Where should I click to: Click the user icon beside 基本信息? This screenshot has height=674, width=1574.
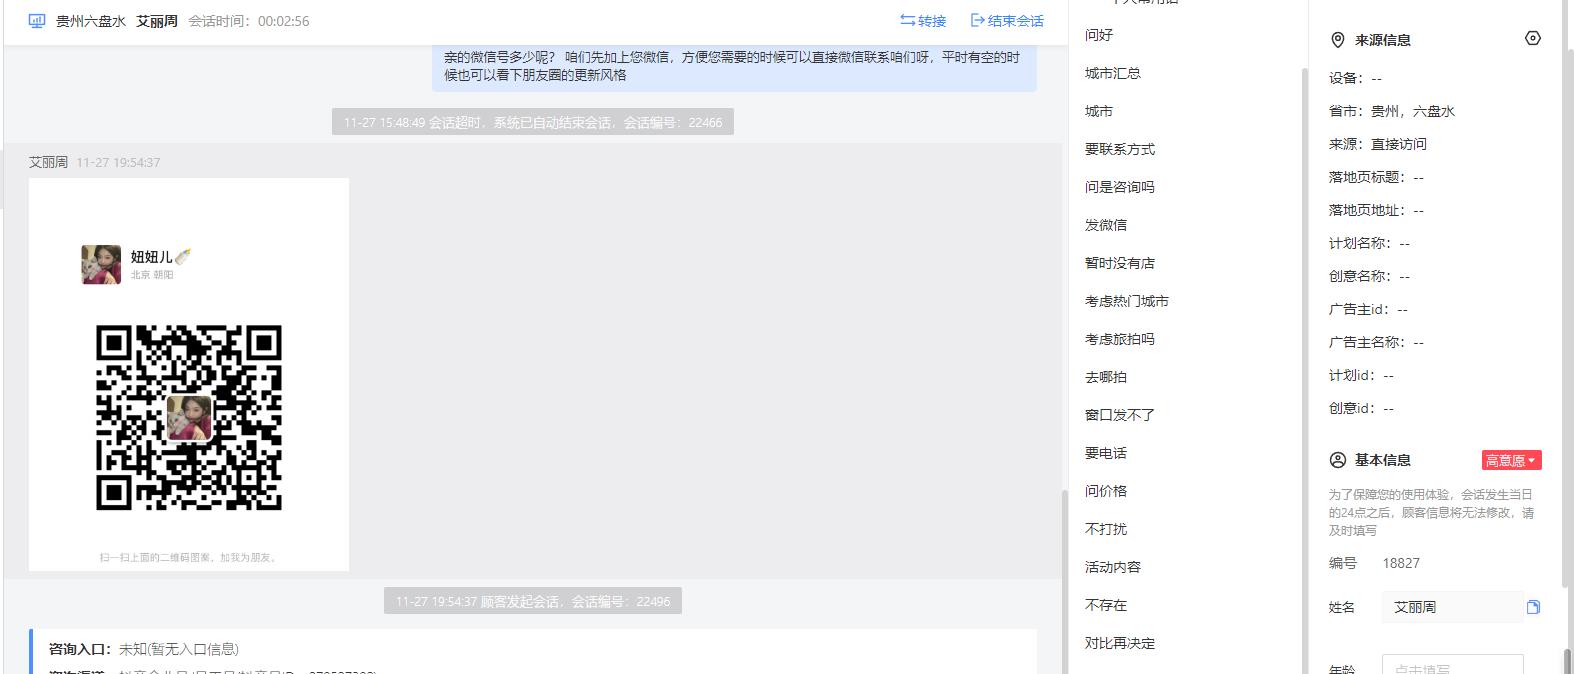1337,460
